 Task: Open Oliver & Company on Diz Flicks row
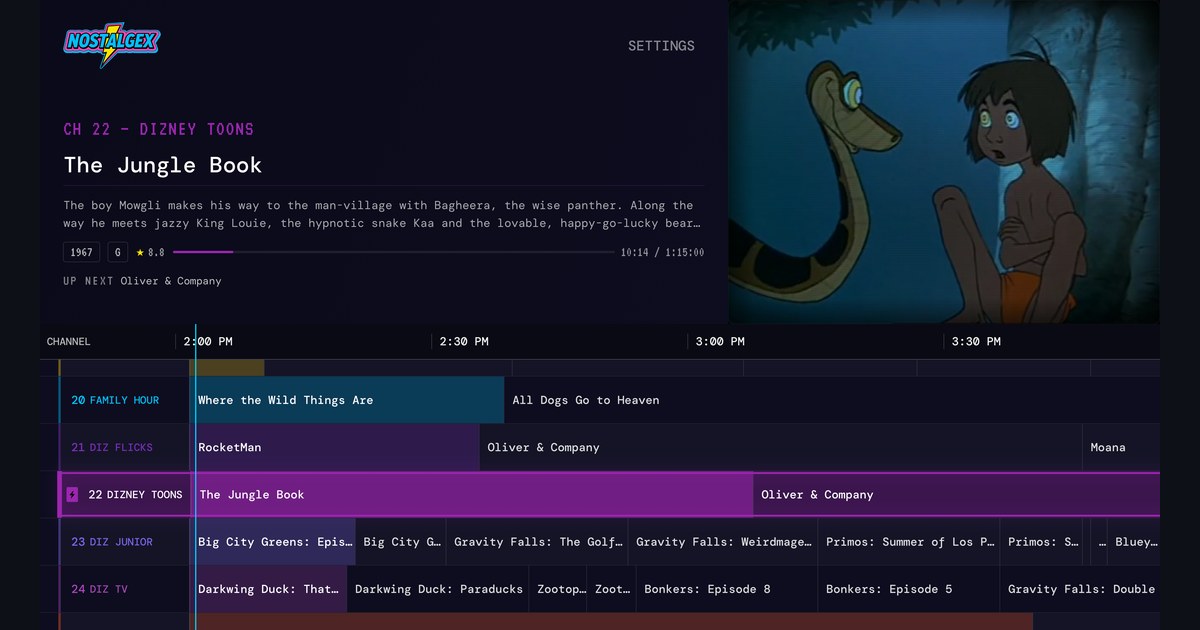(x=781, y=447)
